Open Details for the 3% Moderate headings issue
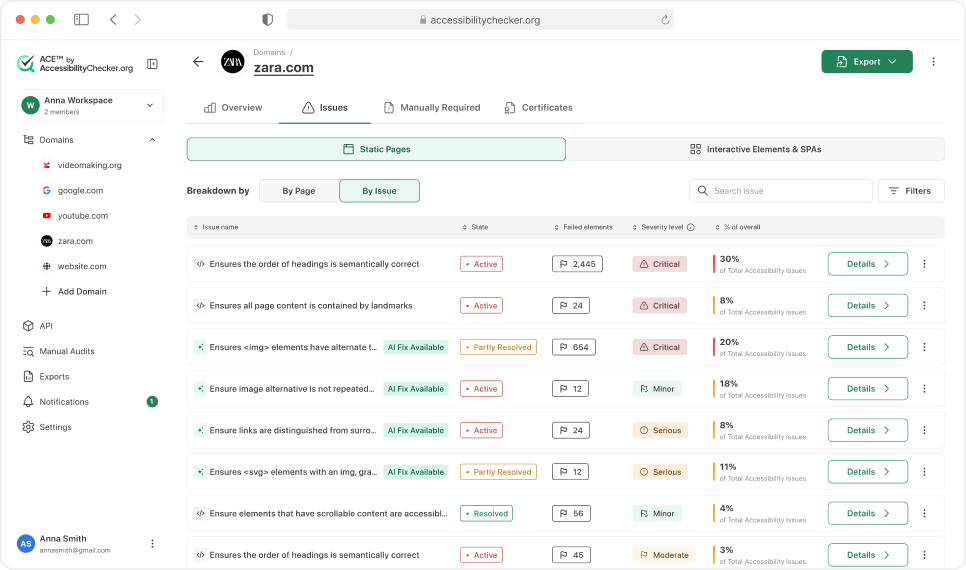Image resolution: width=966 pixels, height=570 pixels. pos(867,555)
